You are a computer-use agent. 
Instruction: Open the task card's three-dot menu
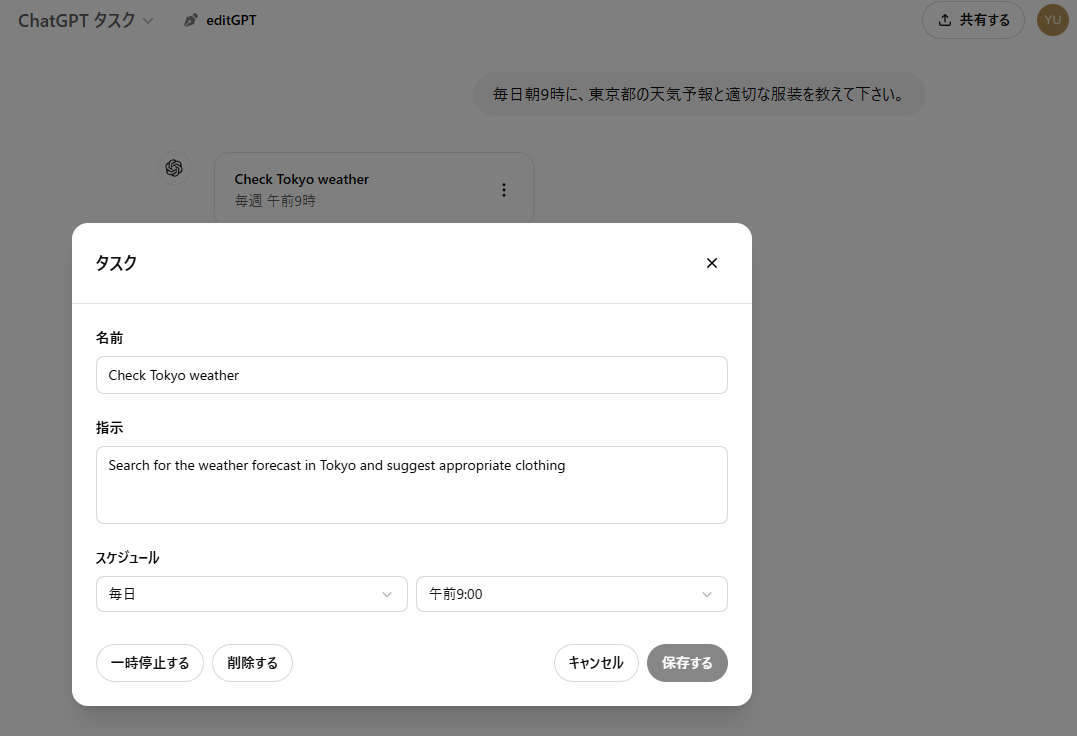pyautogui.click(x=504, y=188)
